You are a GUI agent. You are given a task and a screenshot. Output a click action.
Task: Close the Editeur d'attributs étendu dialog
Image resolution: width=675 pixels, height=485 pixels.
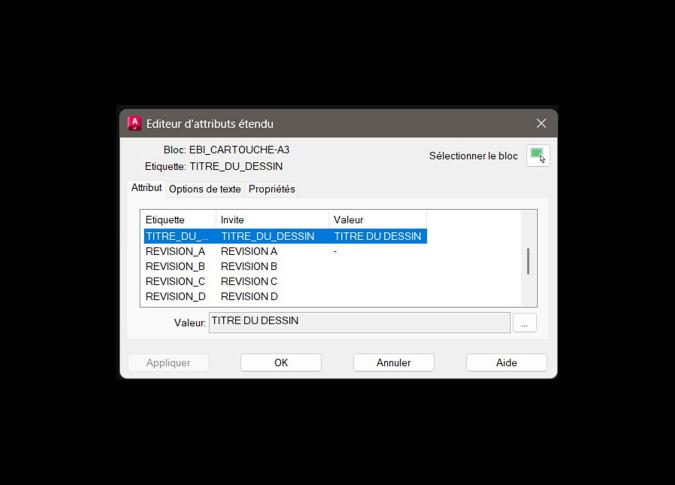pos(541,123)
